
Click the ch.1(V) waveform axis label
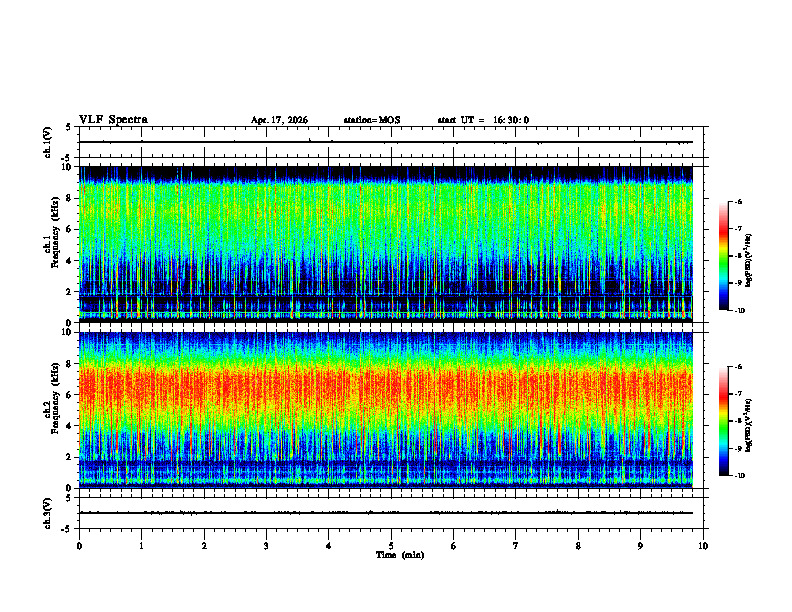[x=48, y=142]
